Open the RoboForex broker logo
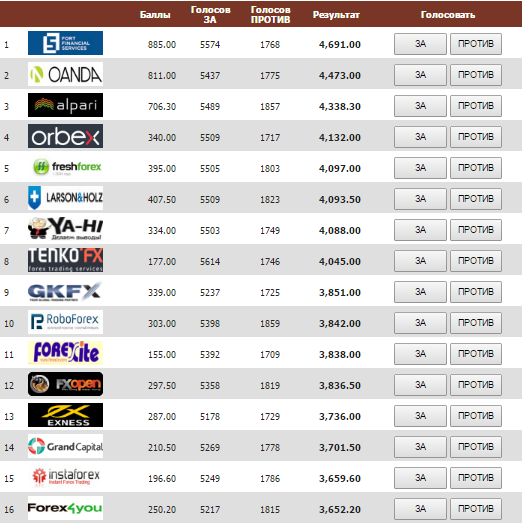 tap(65, 322)
